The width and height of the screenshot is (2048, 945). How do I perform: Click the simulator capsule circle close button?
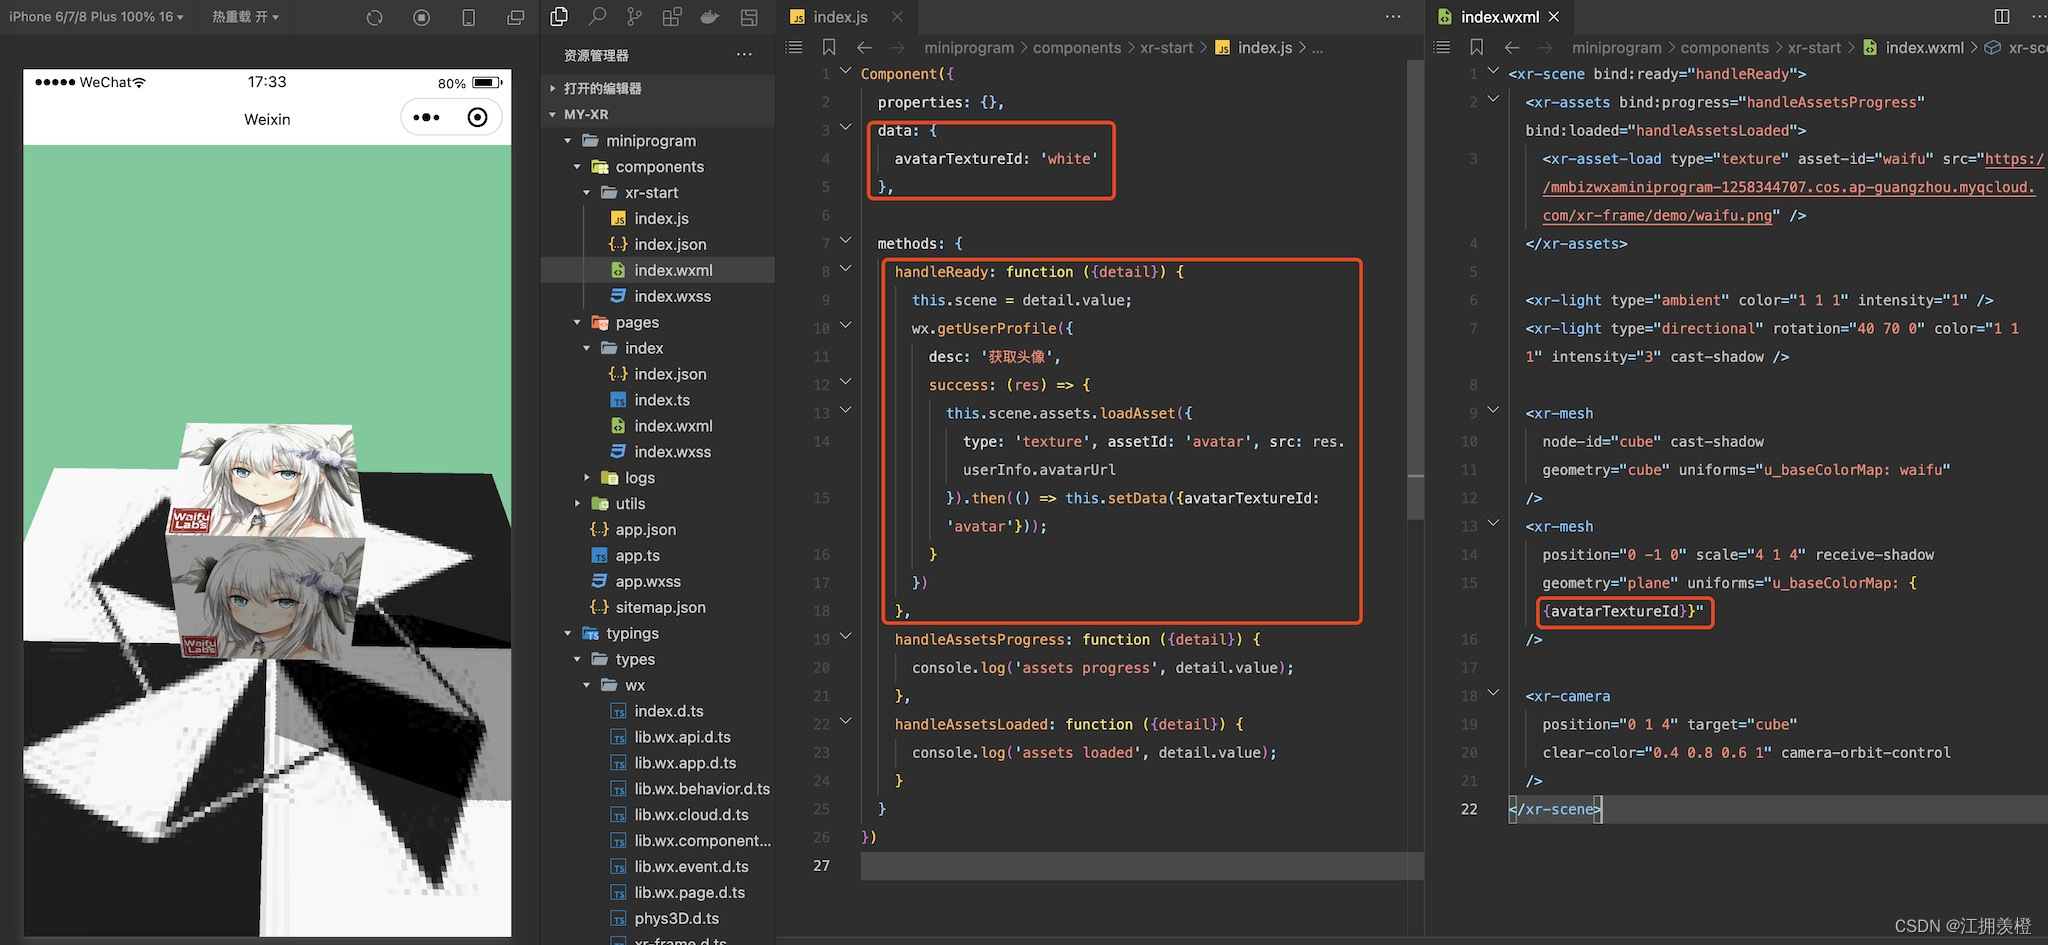click(x=478, y=118)
